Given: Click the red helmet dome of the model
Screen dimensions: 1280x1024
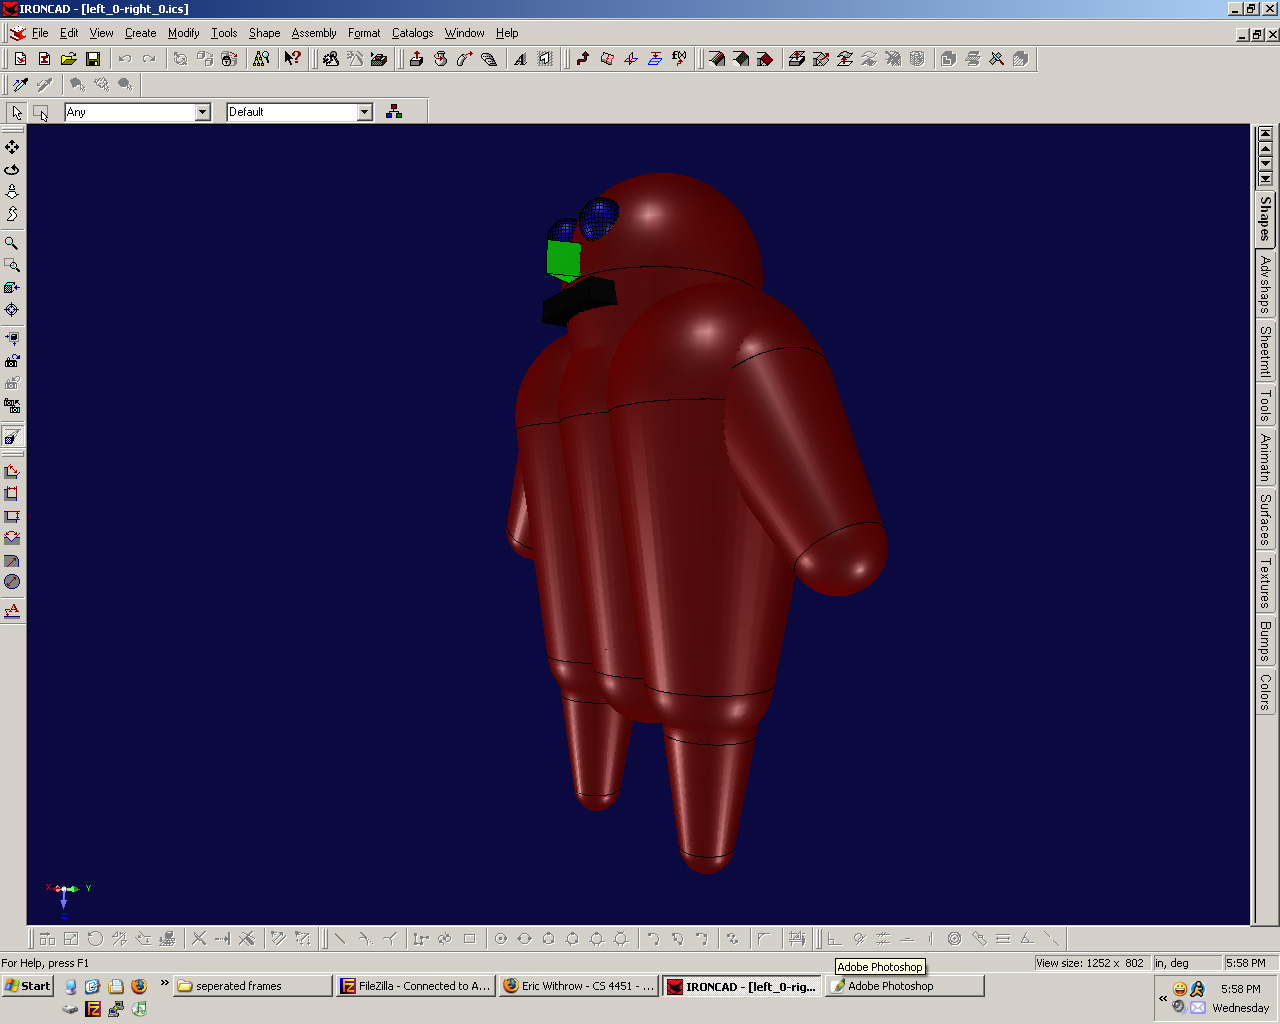Looking at the screenshot, I should (670, 220).
